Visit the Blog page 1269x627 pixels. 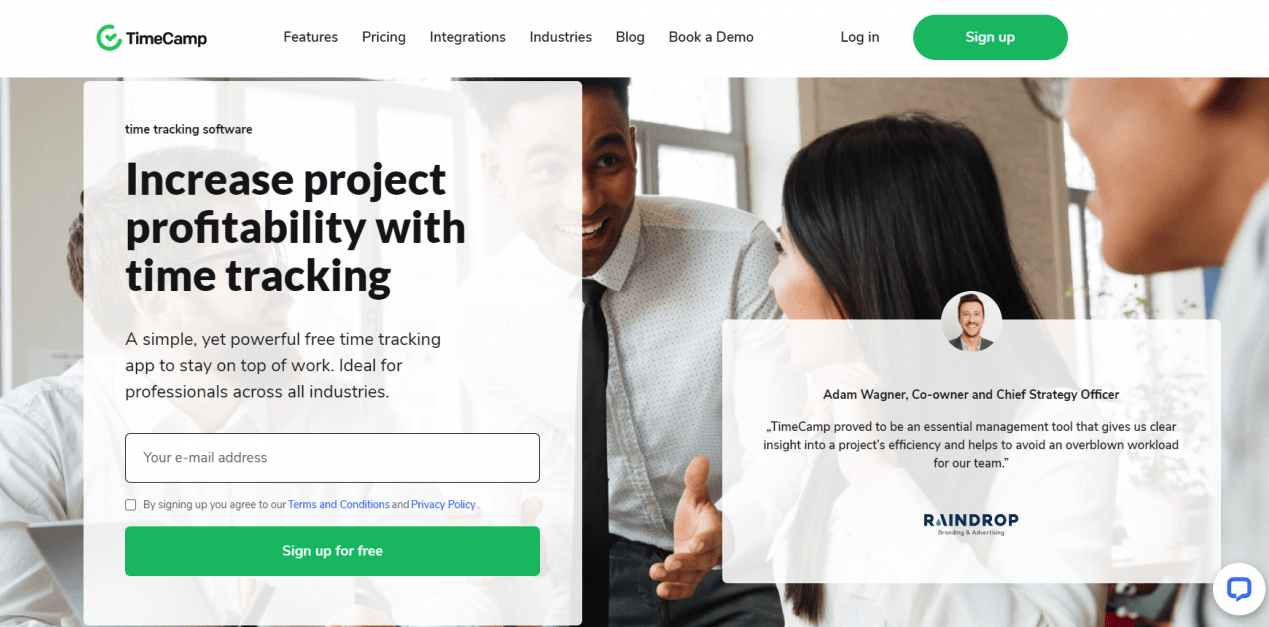(x=630, y=37)
